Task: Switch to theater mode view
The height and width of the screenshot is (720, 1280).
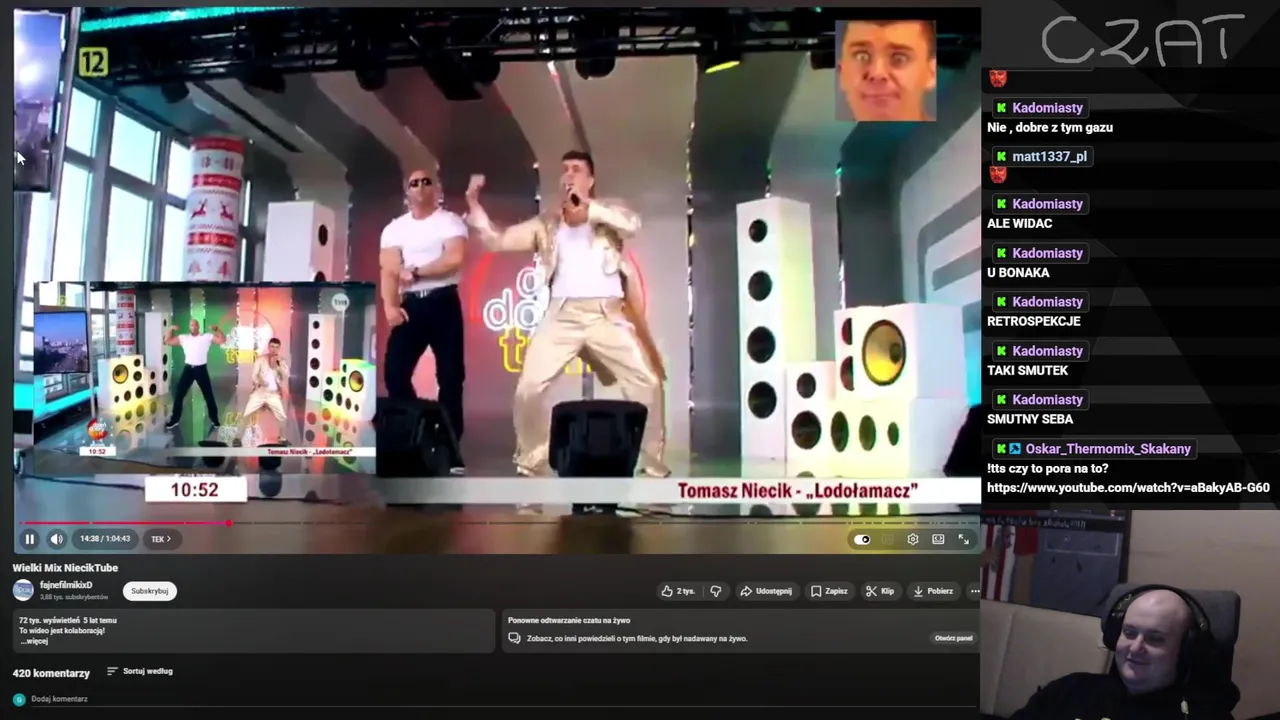Action: 938,539
